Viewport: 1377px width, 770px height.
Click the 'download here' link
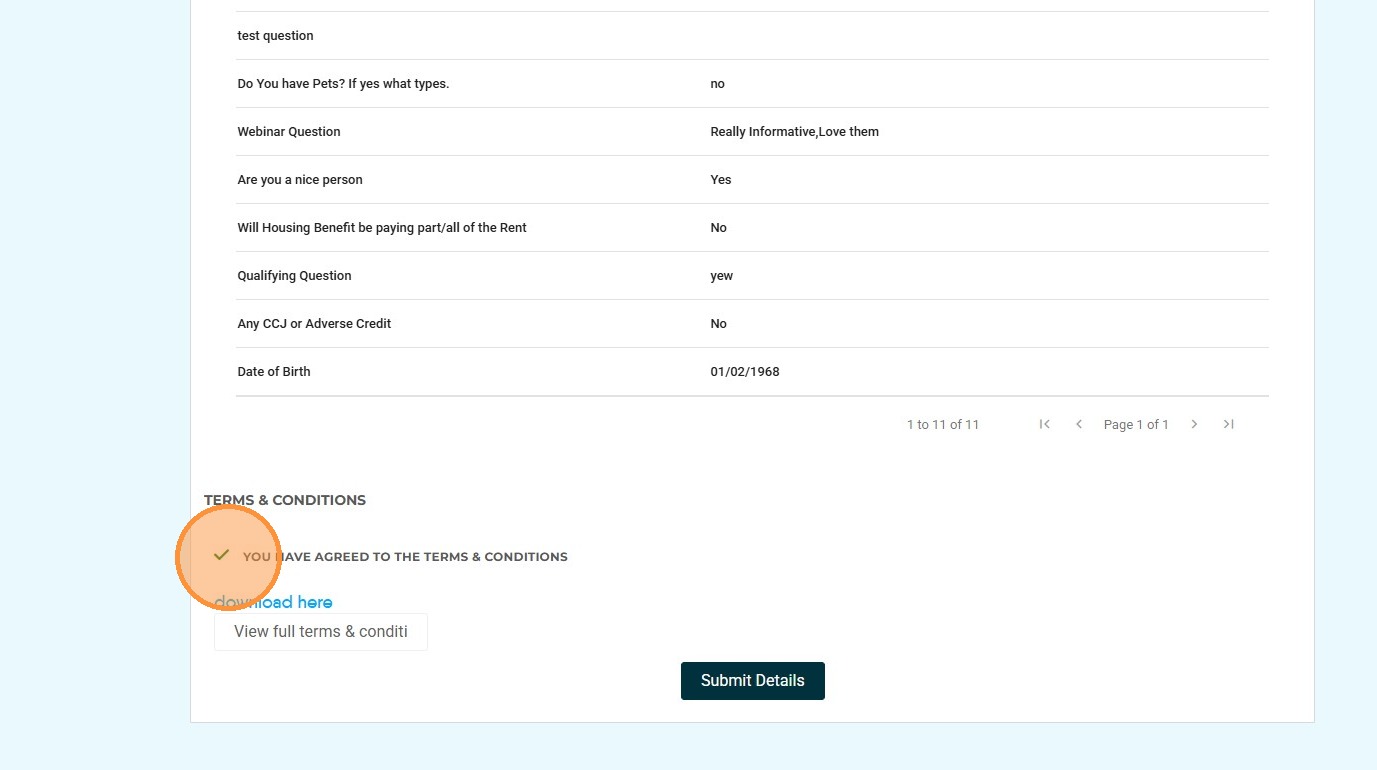(273, 602)
